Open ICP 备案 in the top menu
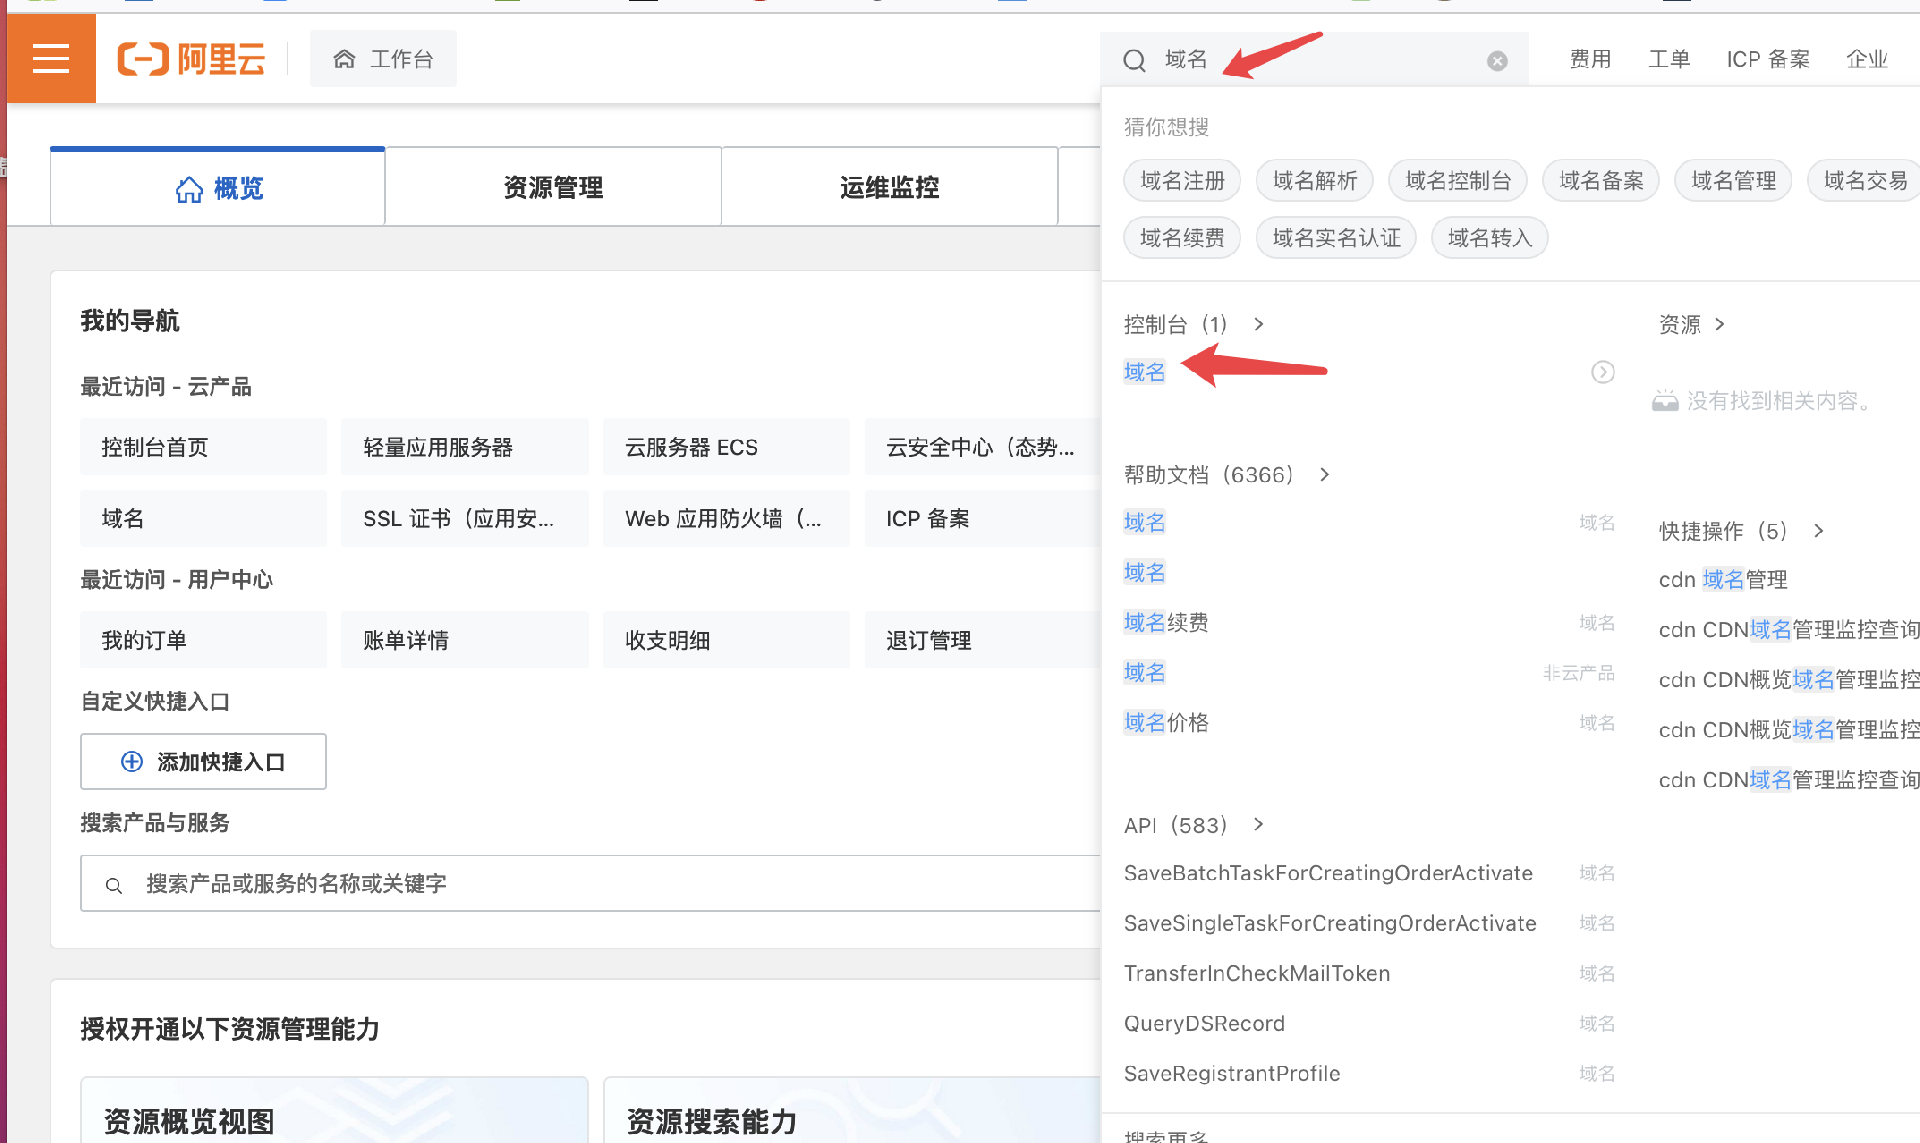 1768,59
